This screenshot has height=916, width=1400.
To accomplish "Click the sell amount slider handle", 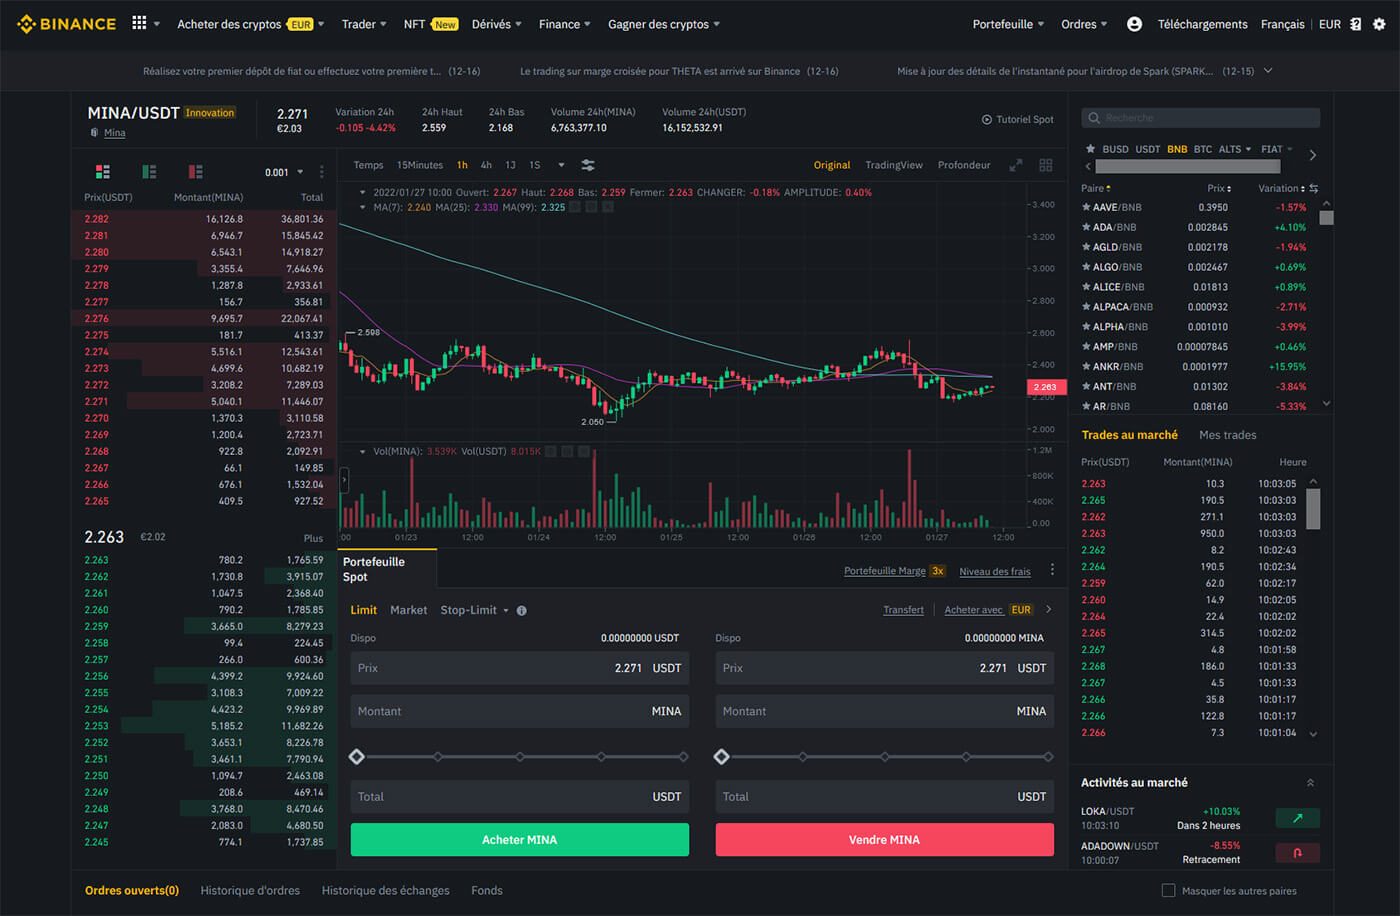I will [x=722, y=757].
